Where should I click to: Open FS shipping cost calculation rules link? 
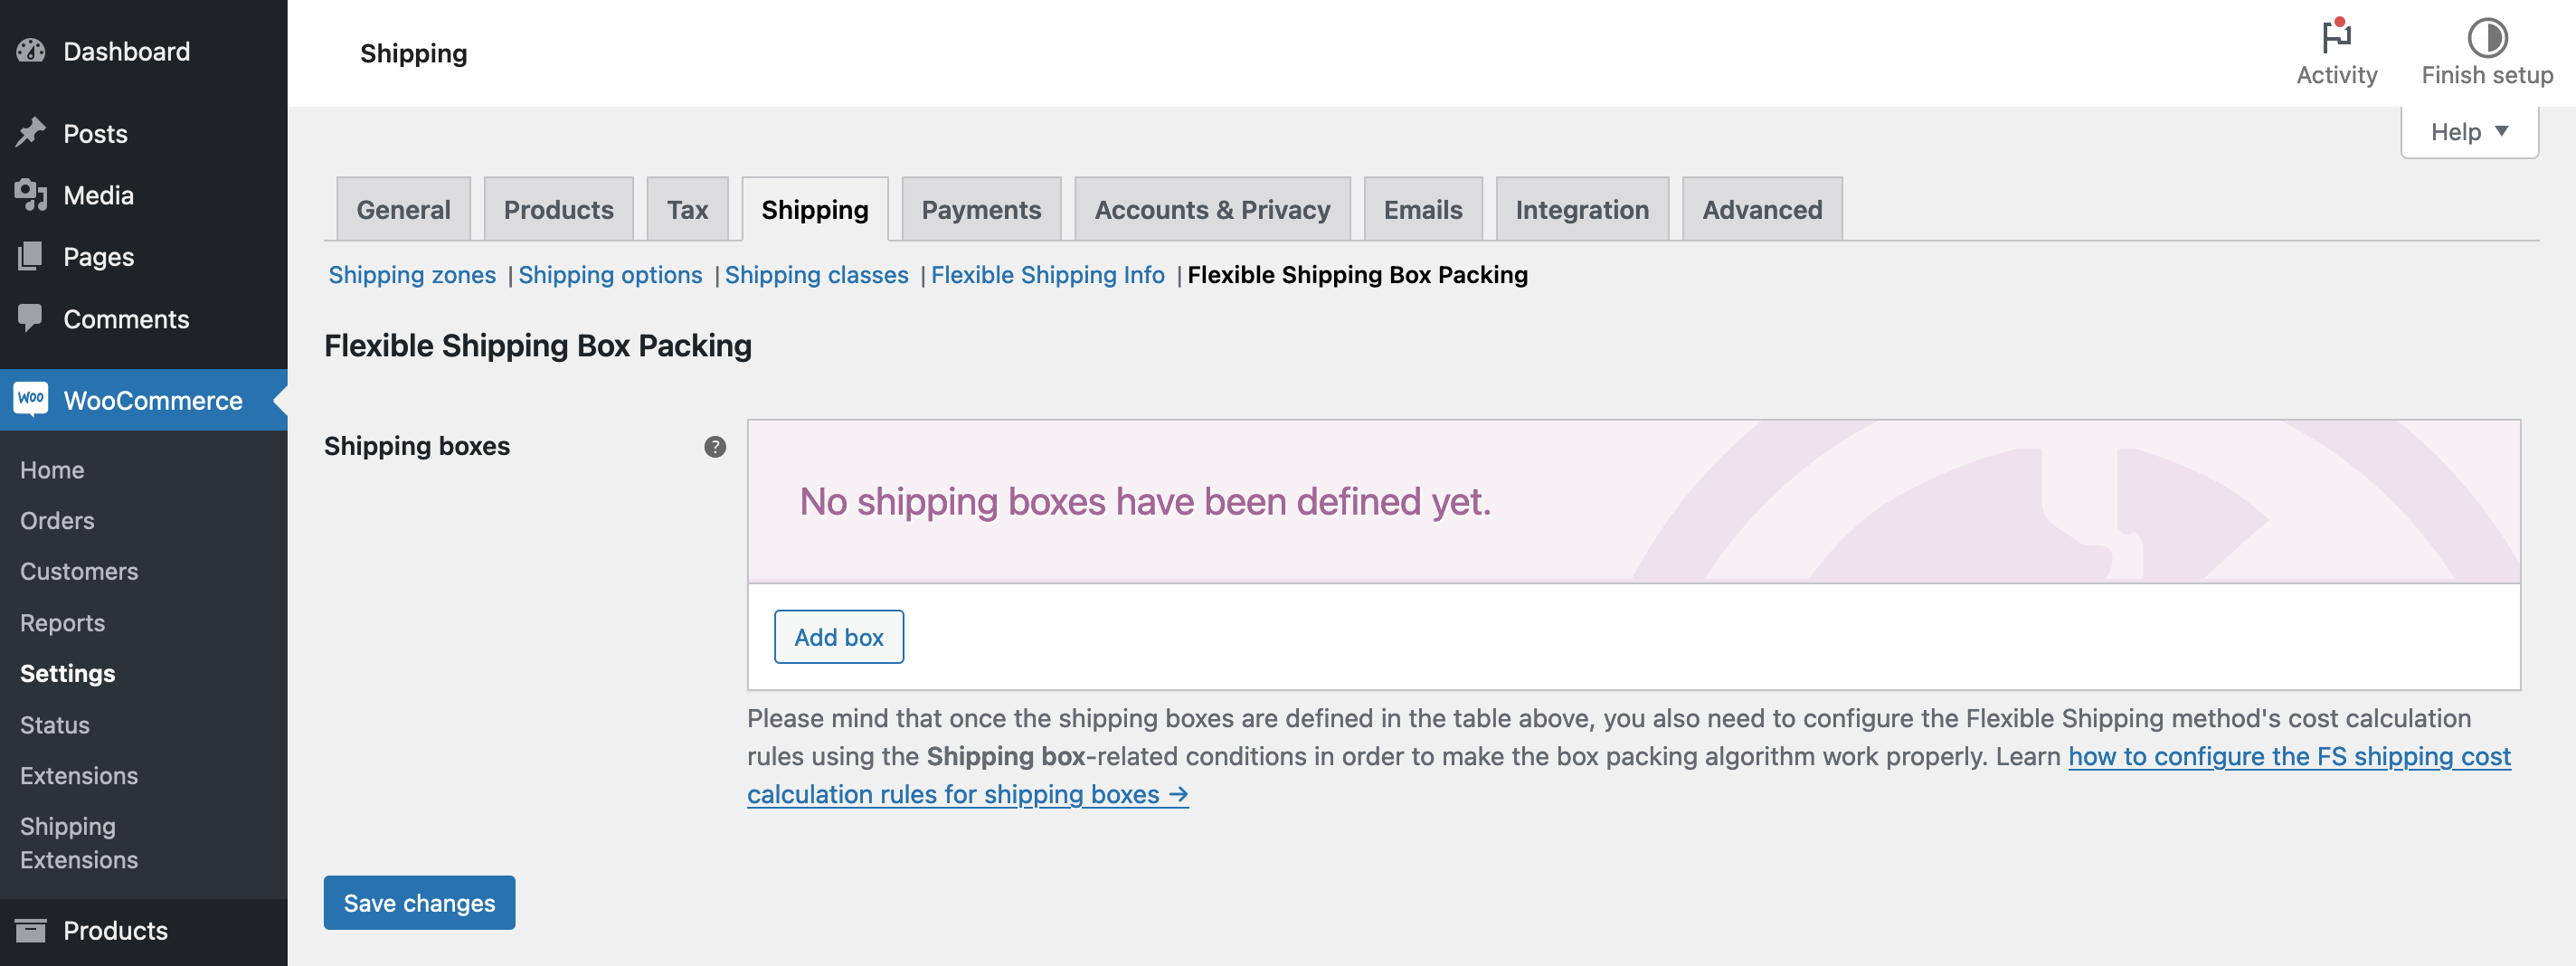point(2288,757)
